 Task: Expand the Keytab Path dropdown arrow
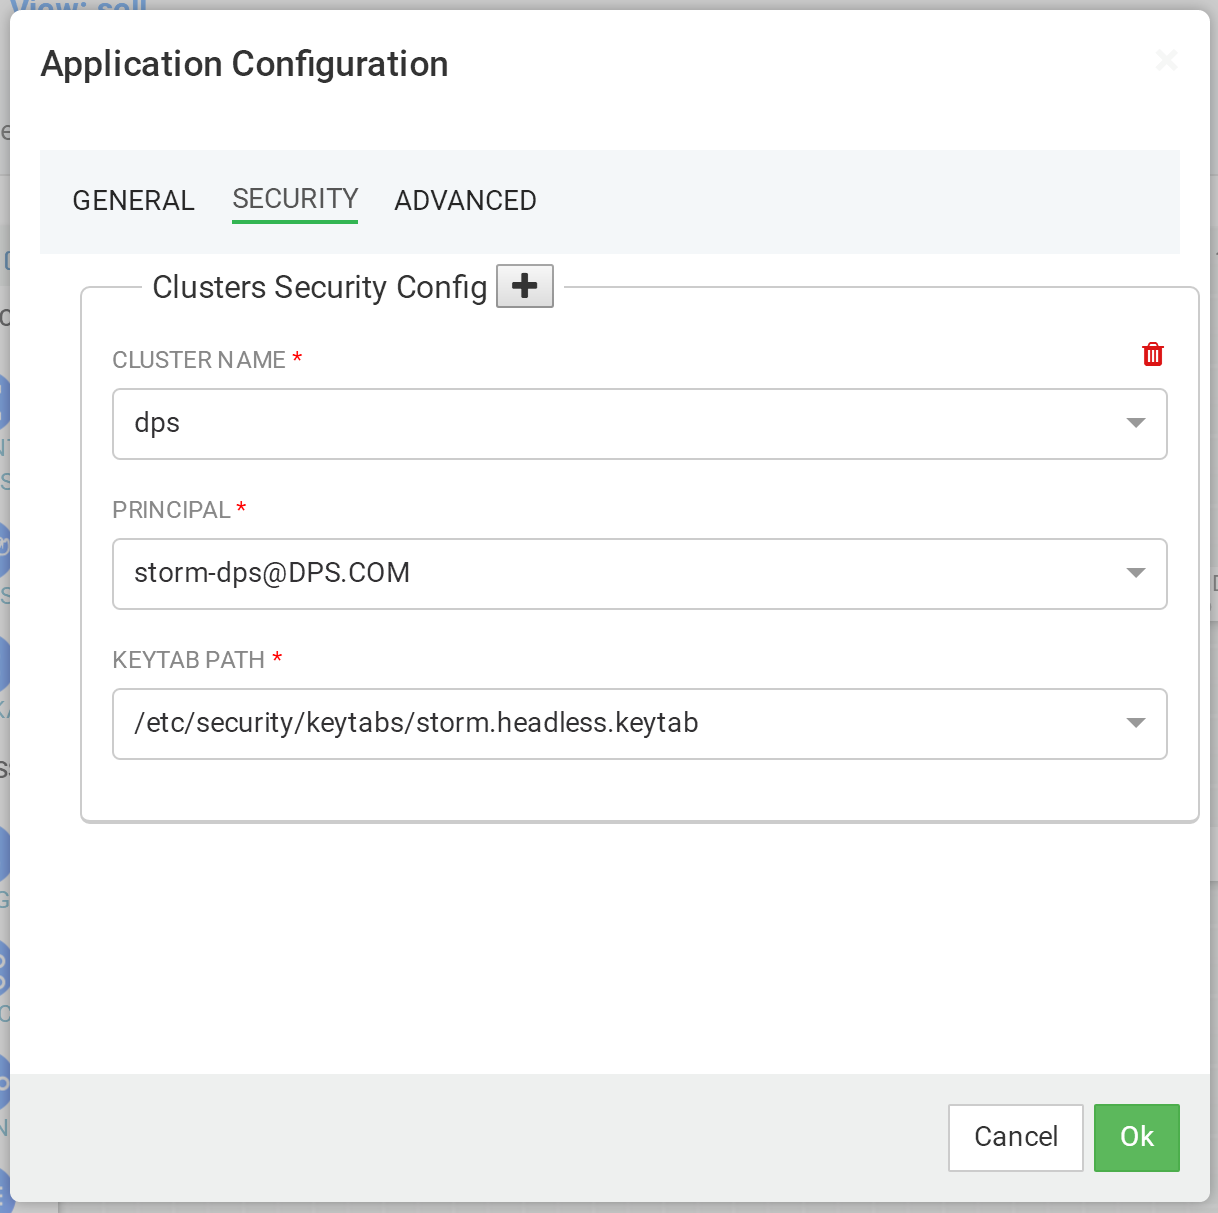point(1136,723)
